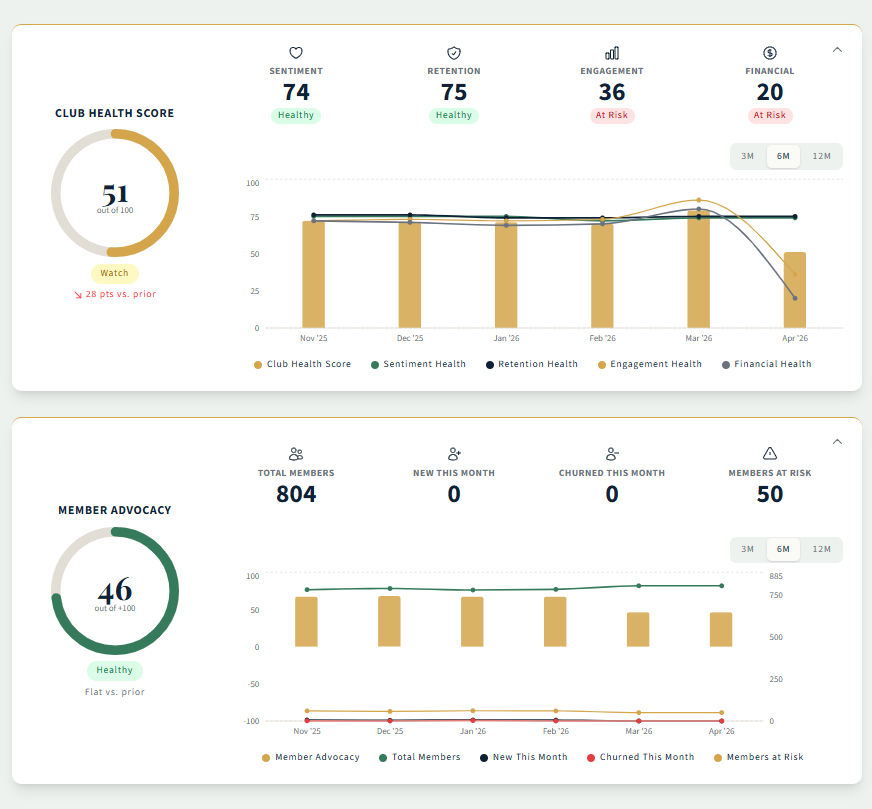Click the Churned This Month person-minus icon
872x809 pixels.
612,453
